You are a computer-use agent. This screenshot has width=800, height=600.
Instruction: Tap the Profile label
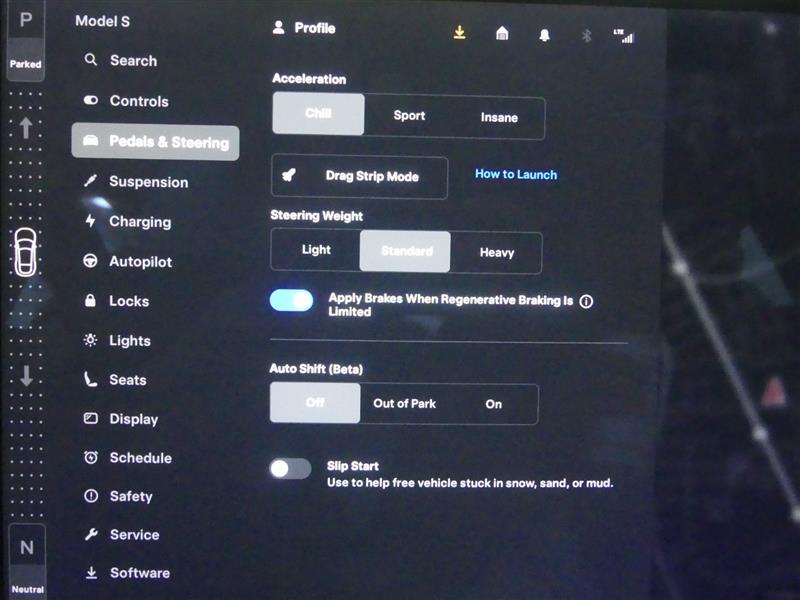point(315,28)
